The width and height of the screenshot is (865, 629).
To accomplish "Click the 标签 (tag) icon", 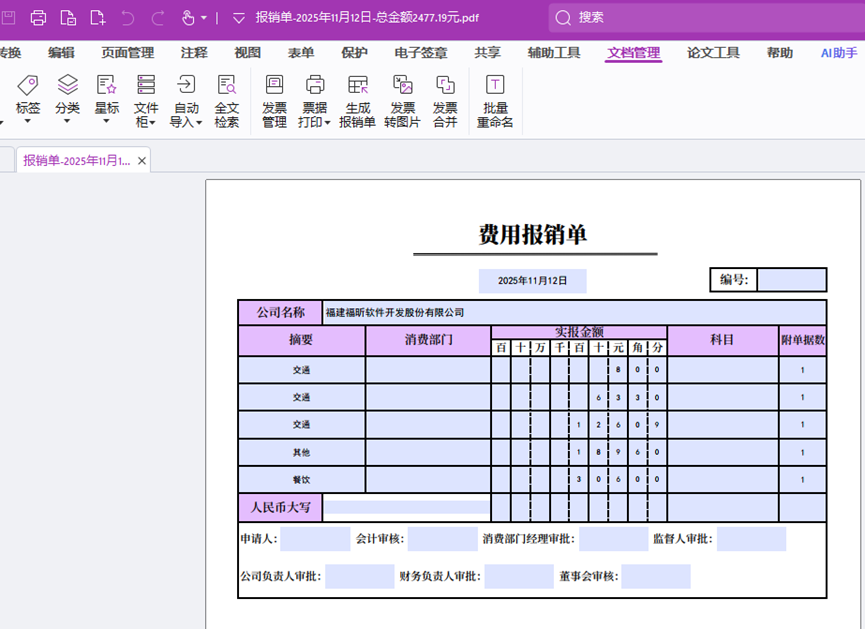I will point(28,86).
